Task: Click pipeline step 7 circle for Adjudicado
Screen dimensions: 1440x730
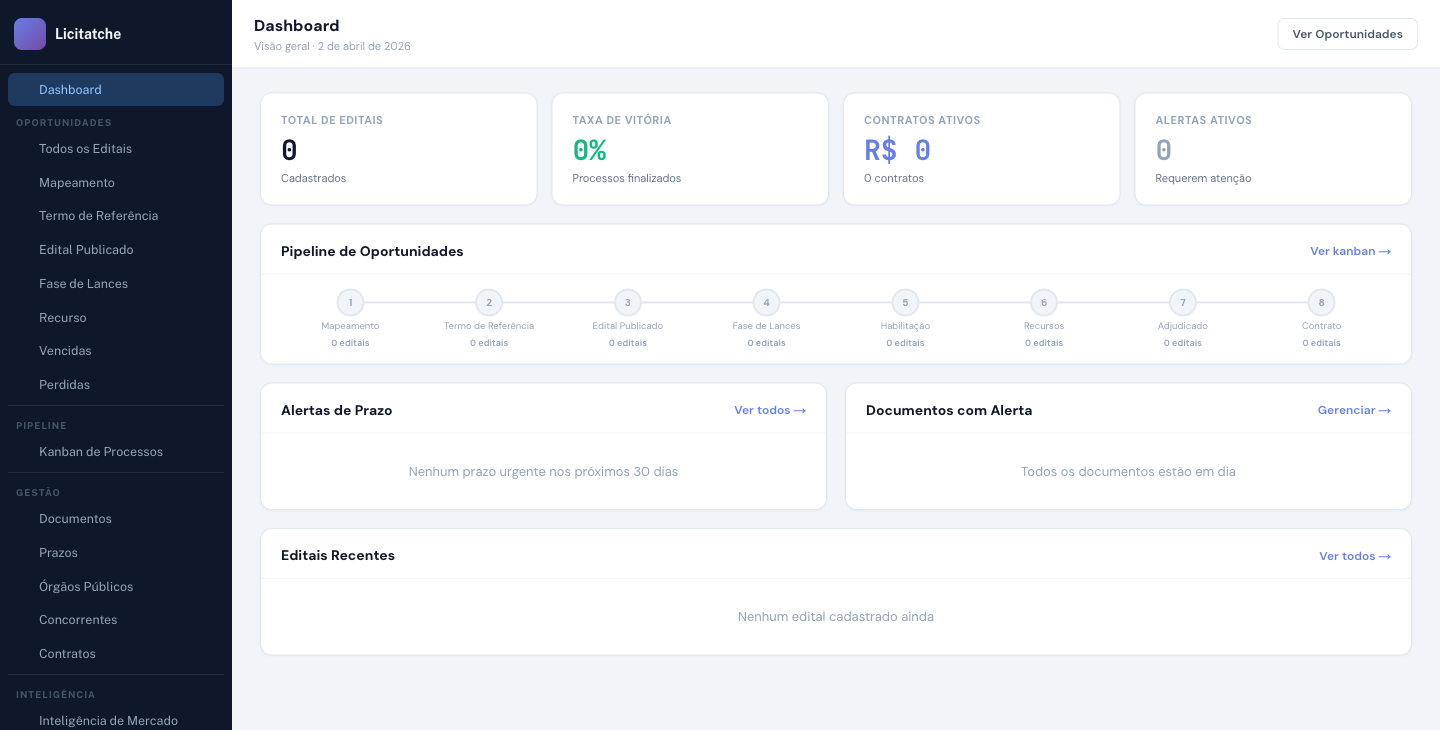Action: tap(1182, 302)
